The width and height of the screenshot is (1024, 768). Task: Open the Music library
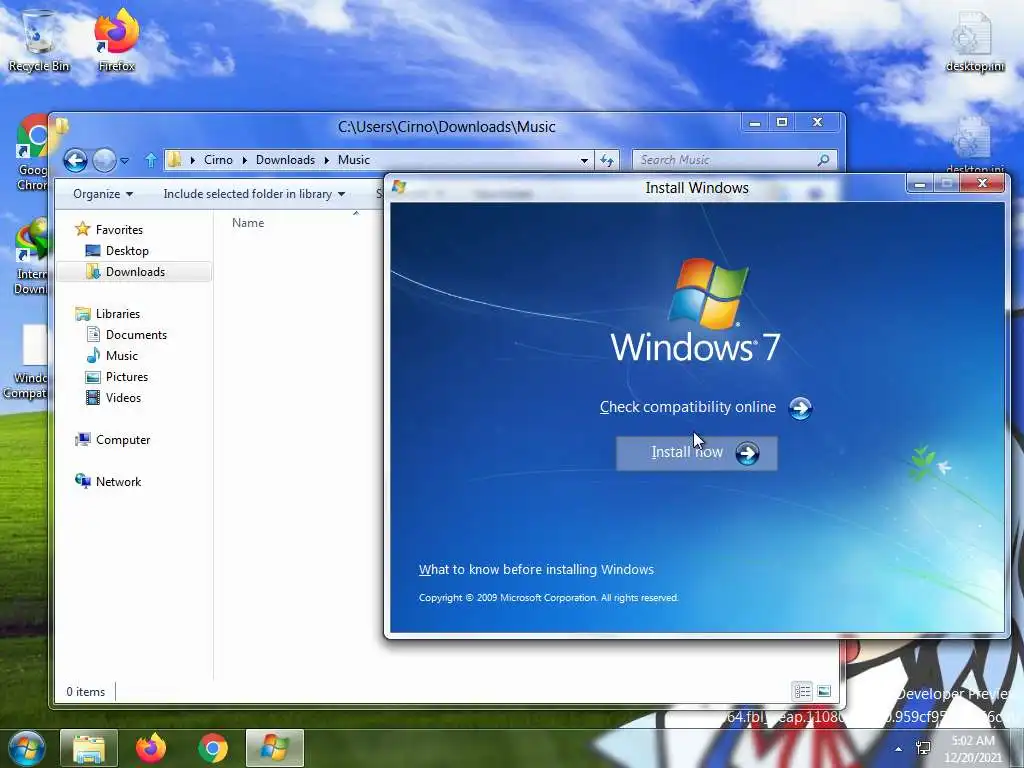point(121,355)
